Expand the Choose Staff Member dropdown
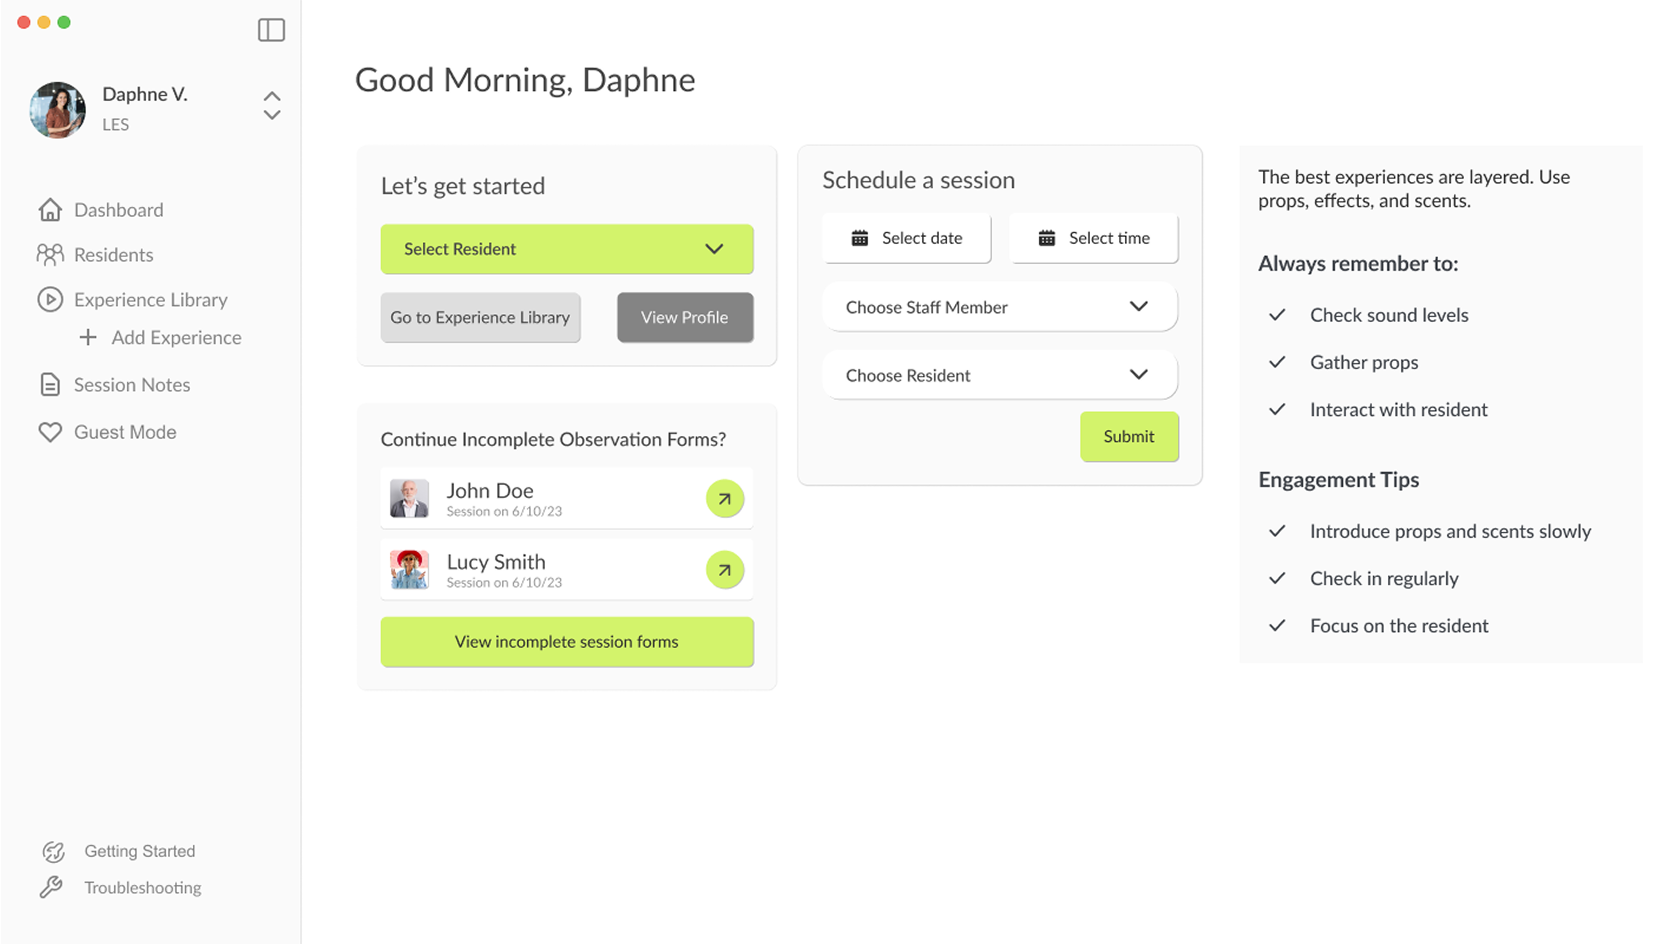 (1139, 307)
